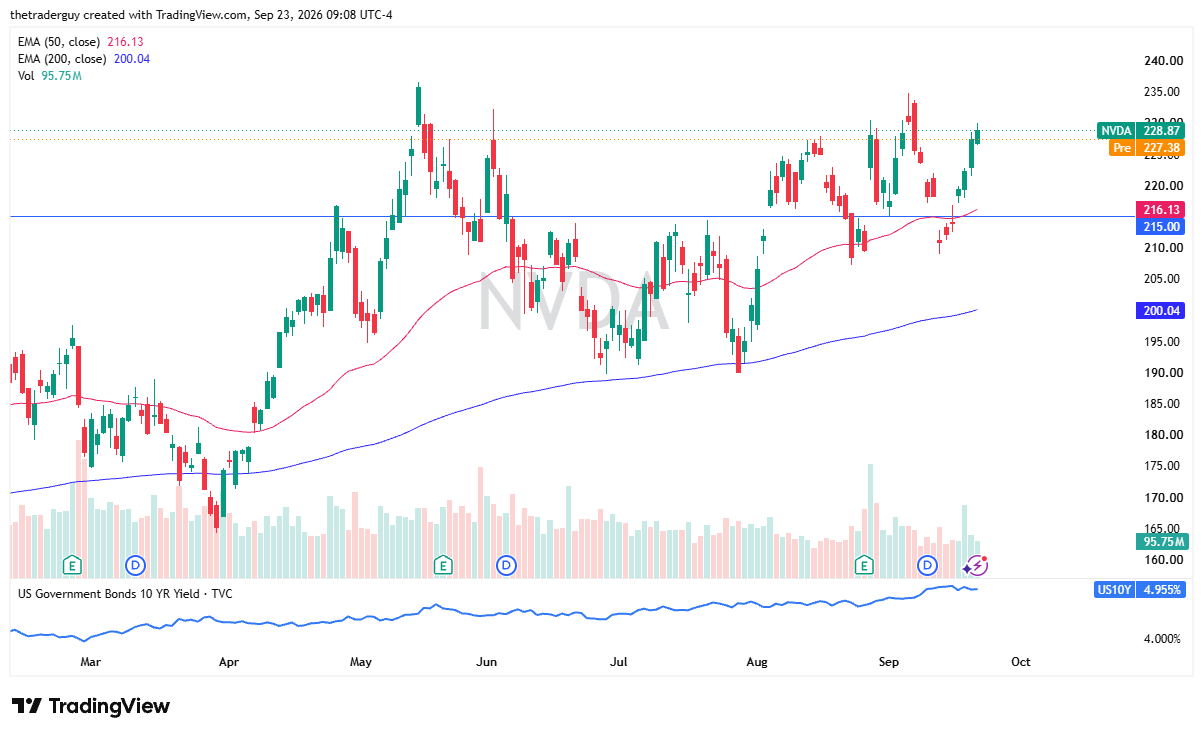
Task: Click the 180.00 price axis label
Action: [1164, 434]
